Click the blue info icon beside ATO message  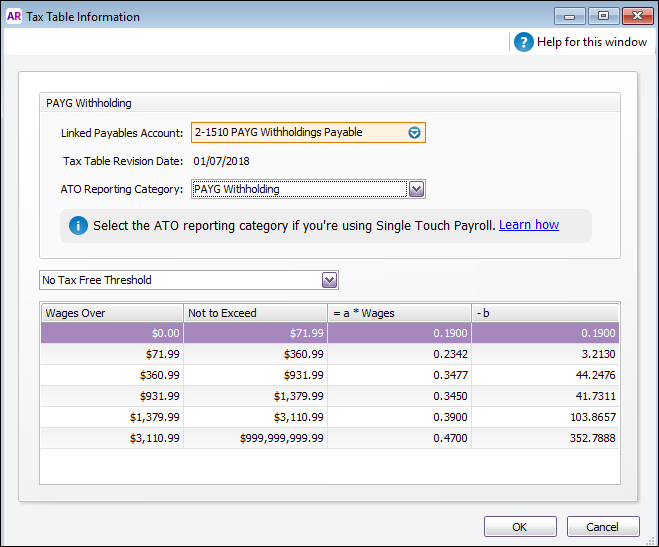(78, 226)
